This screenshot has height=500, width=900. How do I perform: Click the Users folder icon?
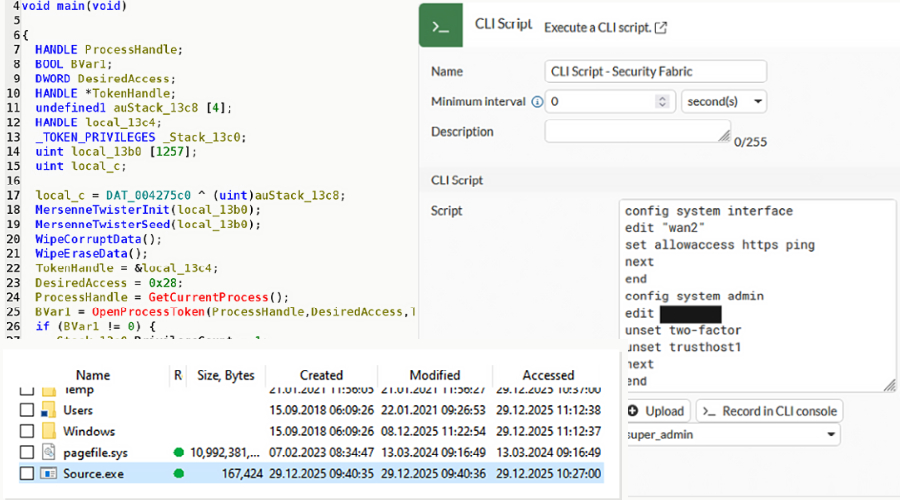[48, 410]
